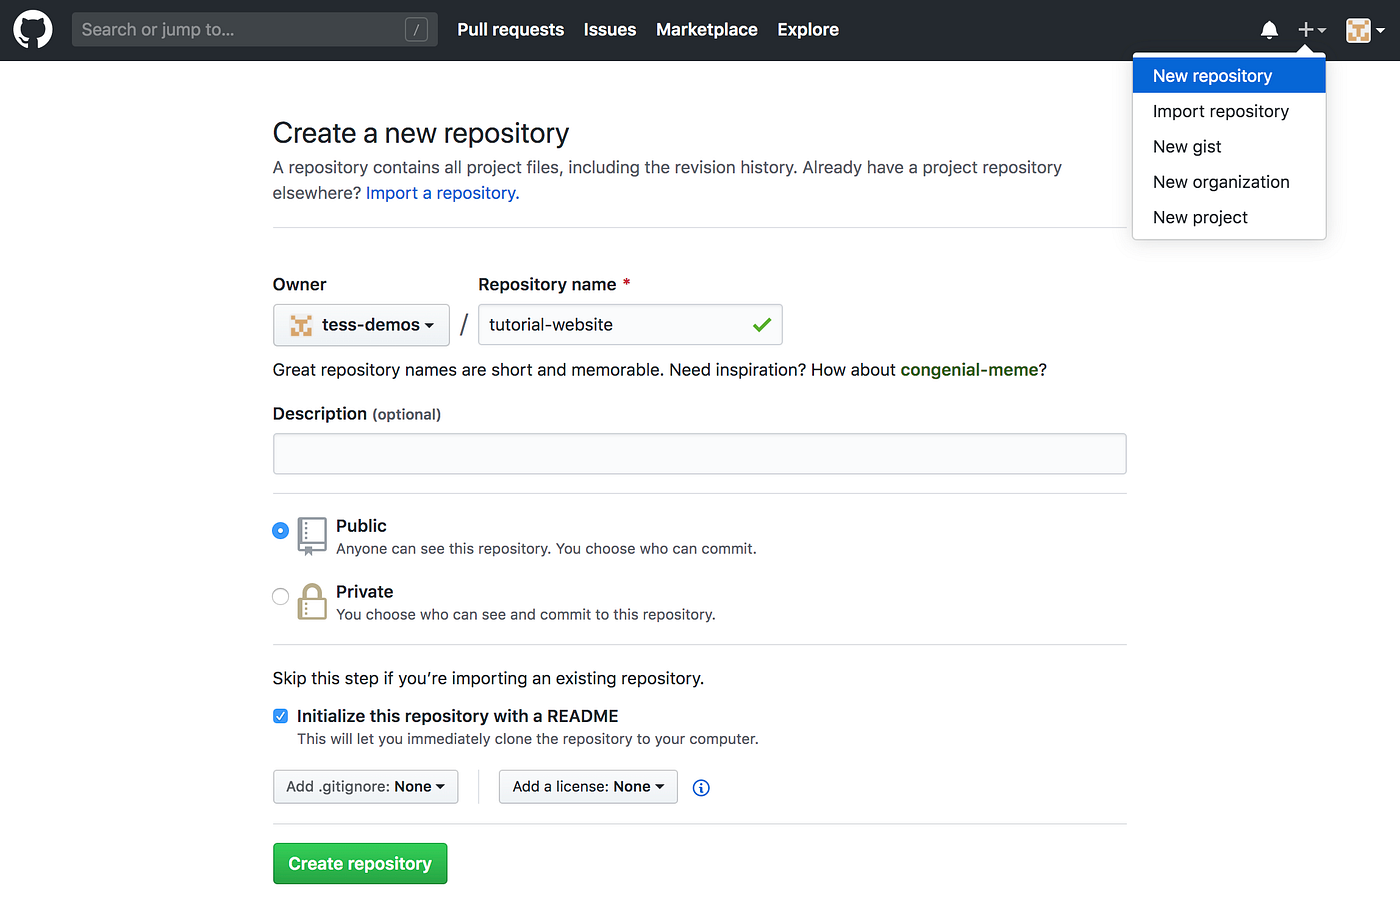This screenshot has width=1400, height=910.
Task: Click tess-demos owner avatar icon
Action: (301, 325)
